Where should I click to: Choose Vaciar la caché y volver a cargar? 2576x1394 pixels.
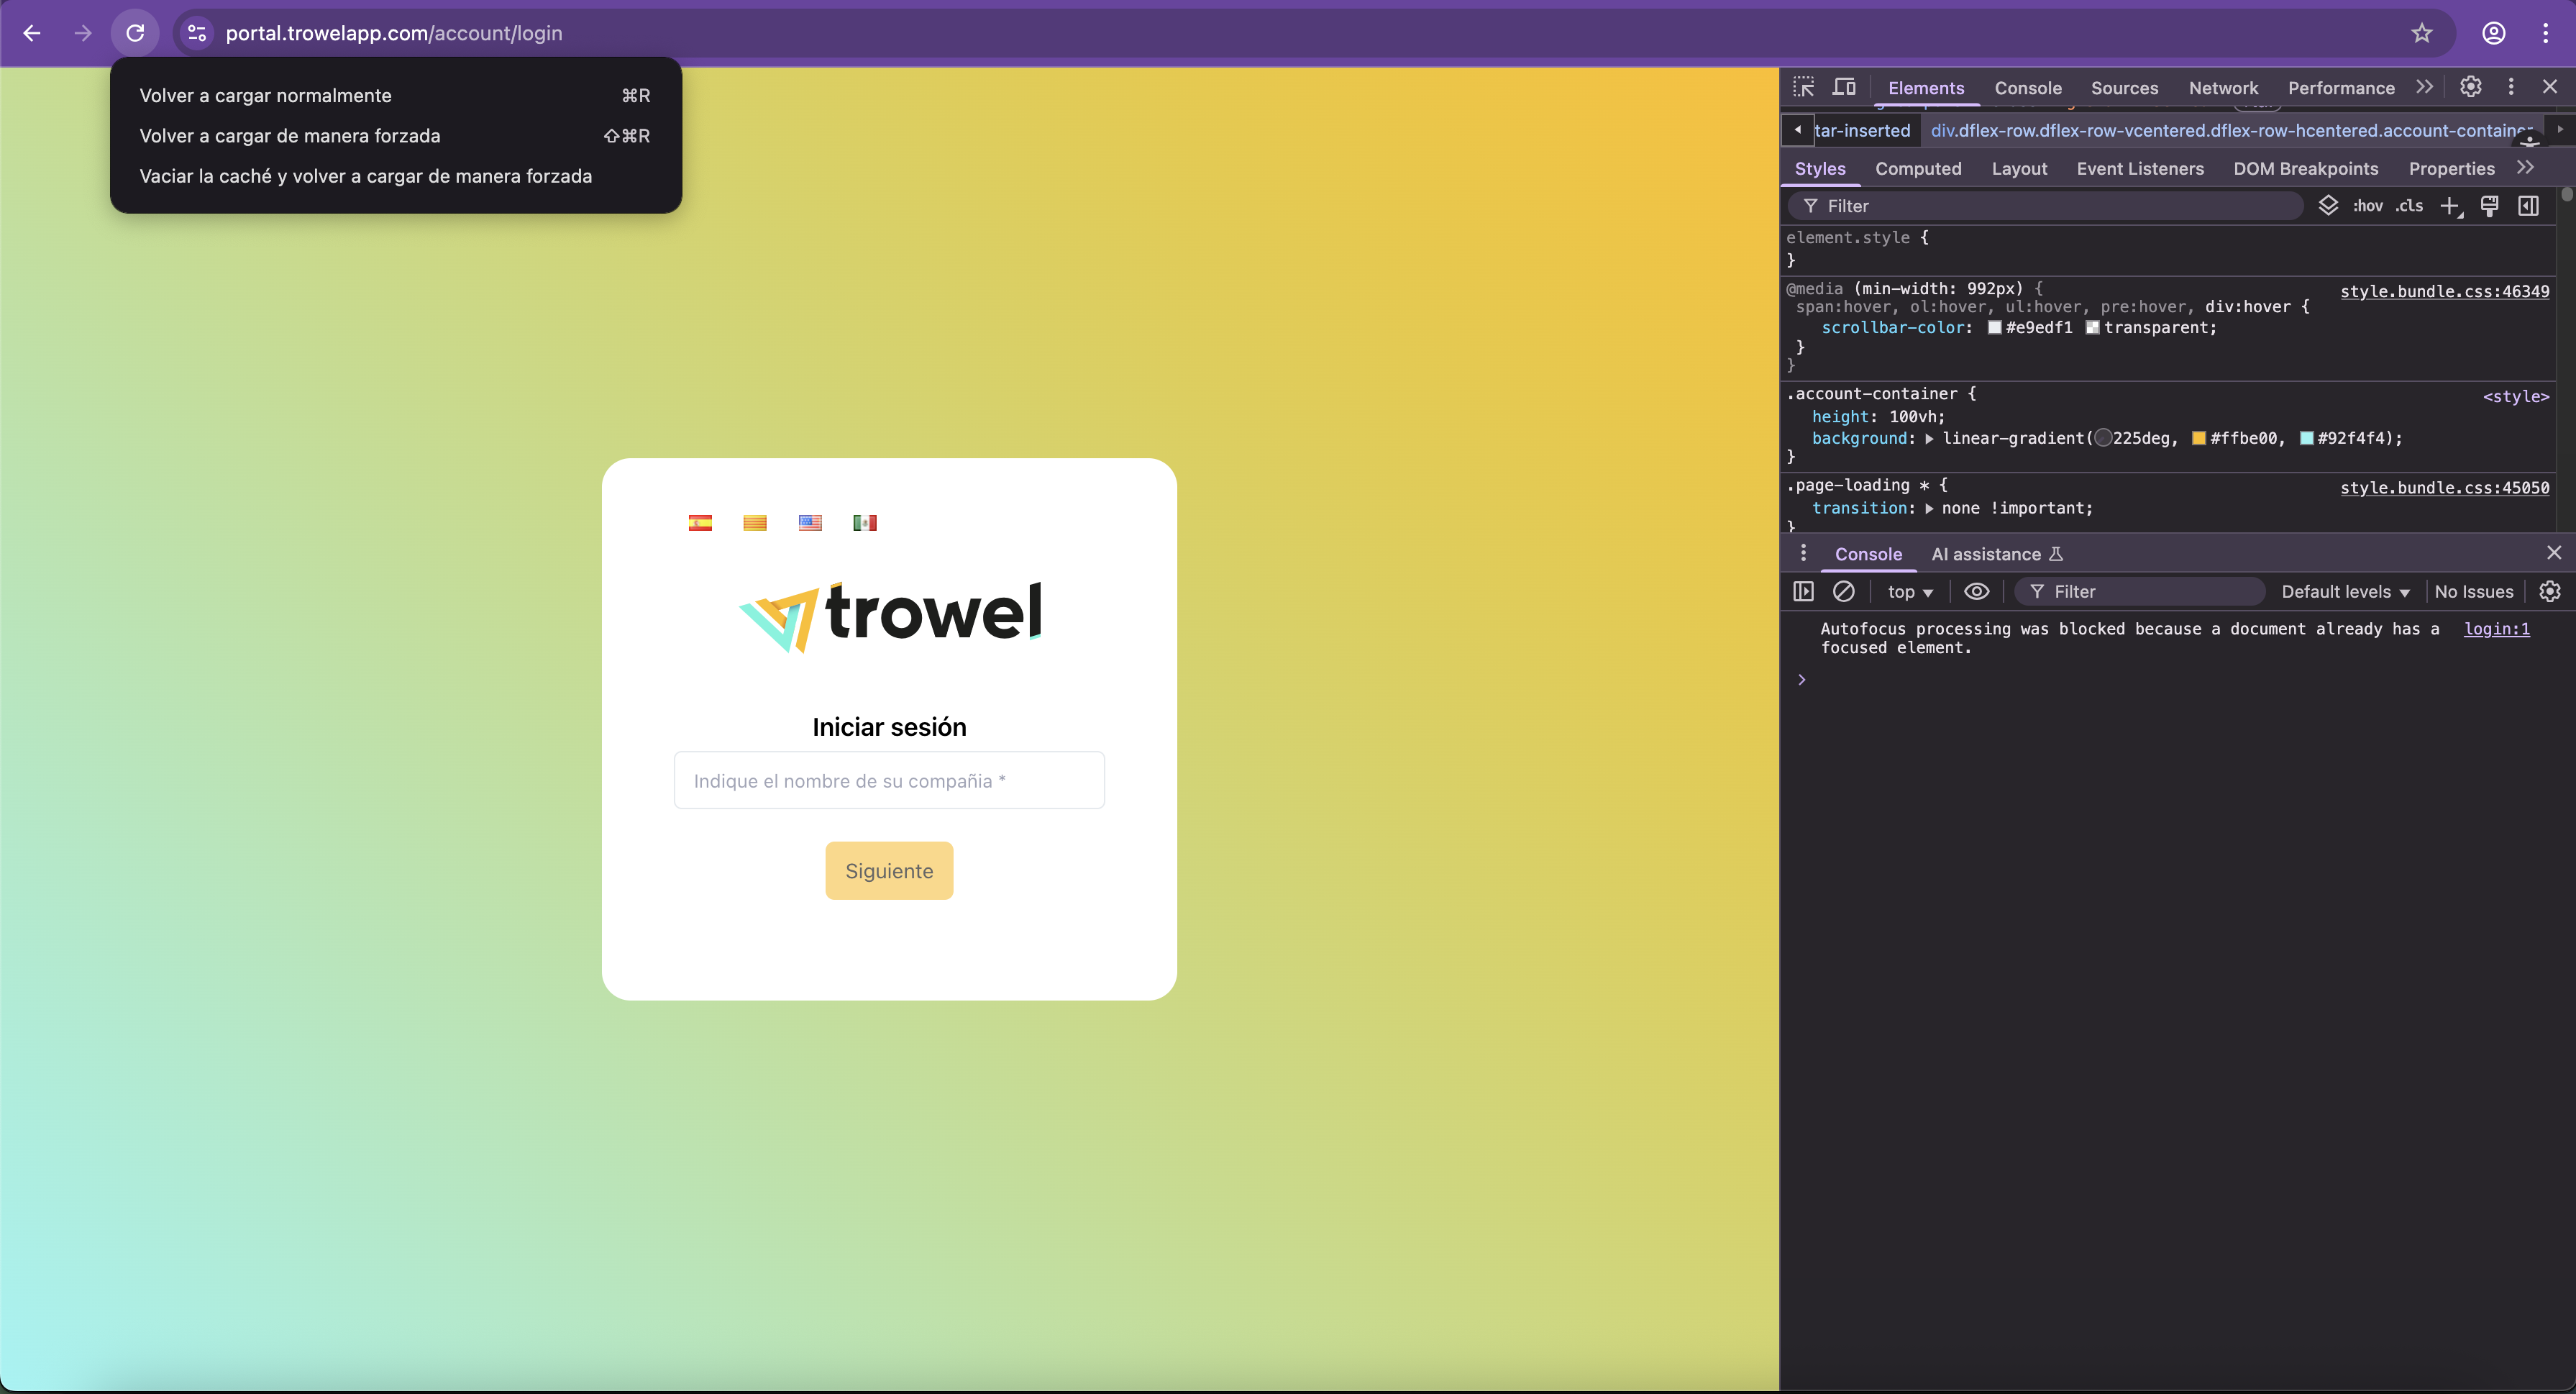(x=366, y=176)
